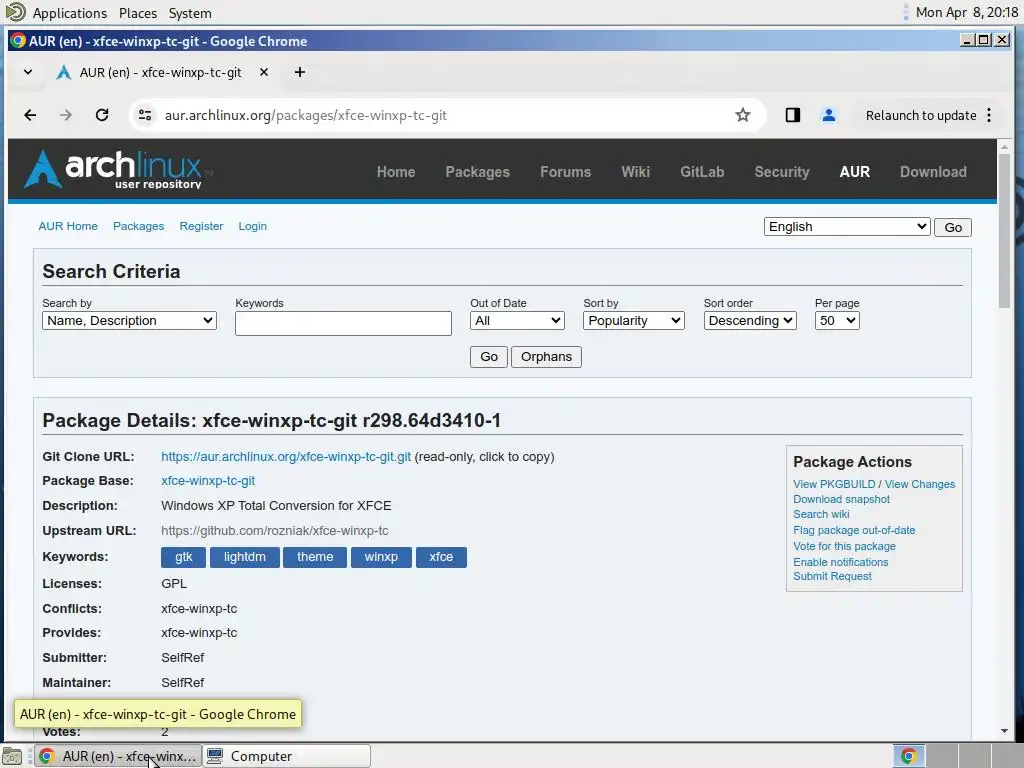
Task: Click the address bar URL
Action: (306, 116)
